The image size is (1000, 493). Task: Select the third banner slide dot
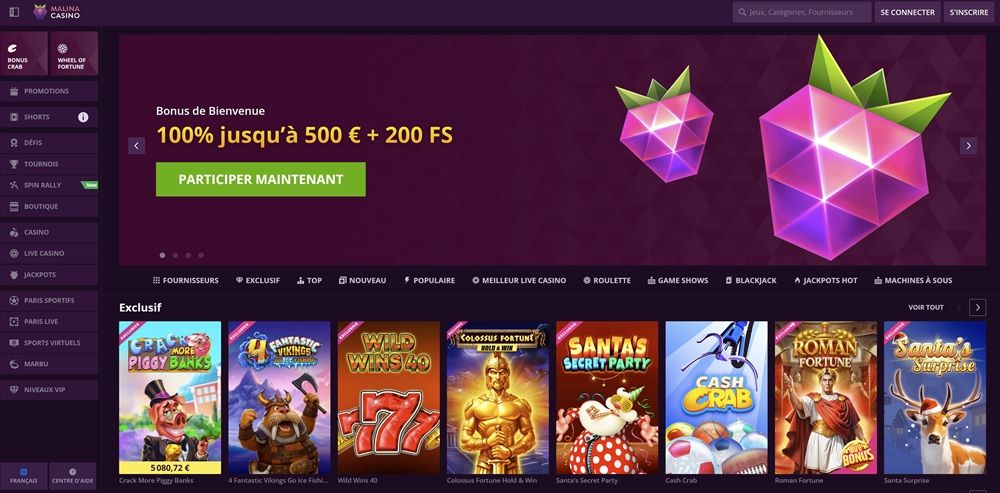(188, 255)
